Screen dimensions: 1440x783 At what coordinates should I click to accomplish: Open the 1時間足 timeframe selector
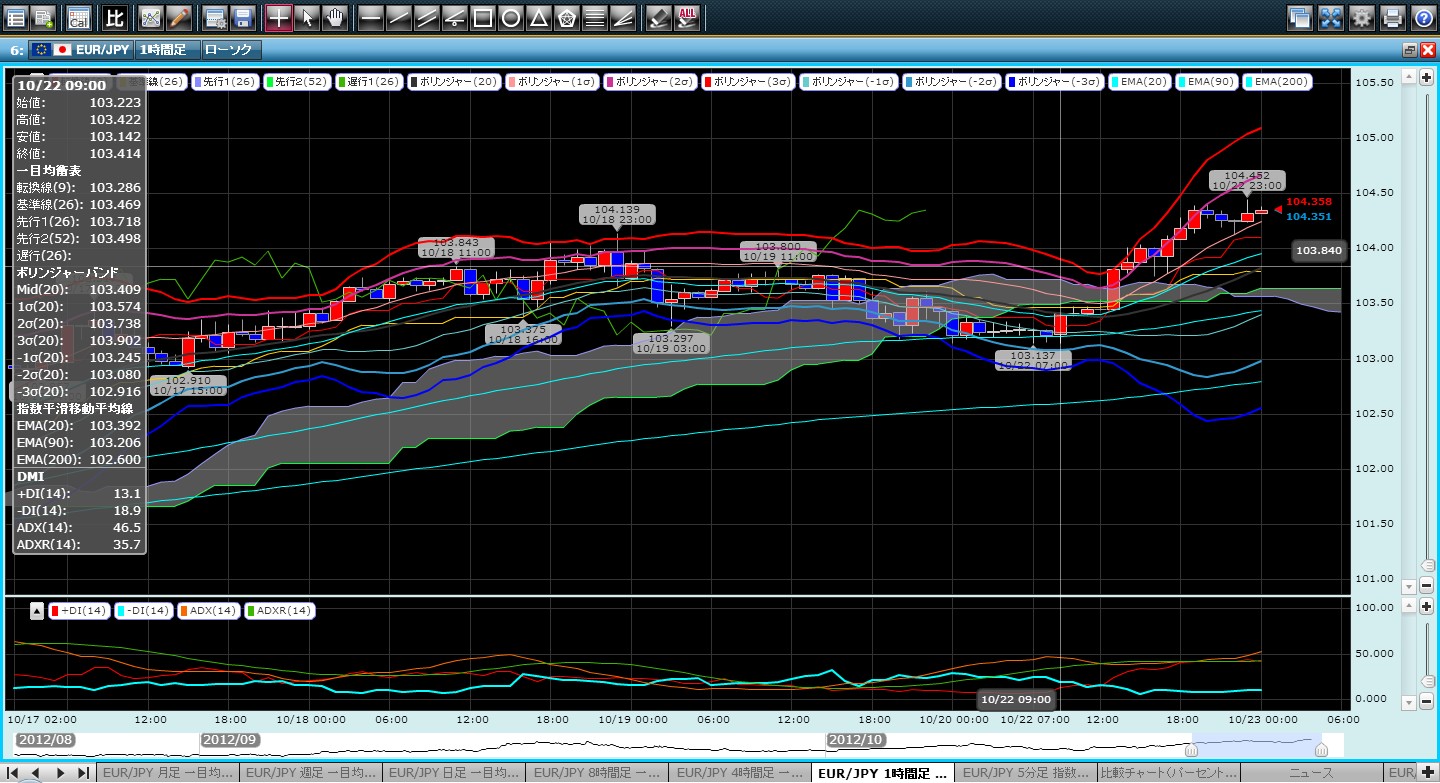pos(165,49)
